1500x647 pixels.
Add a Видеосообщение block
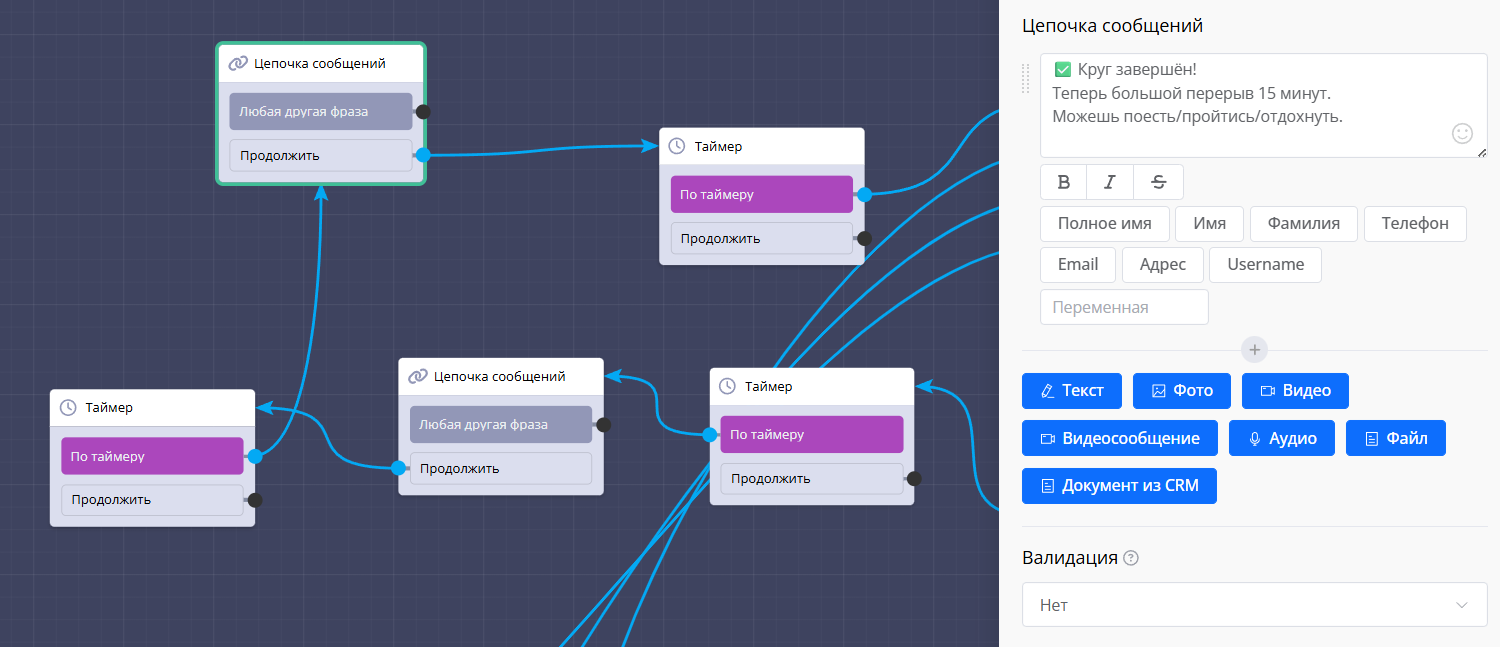pyautogui.click(x=1119, y=438)
